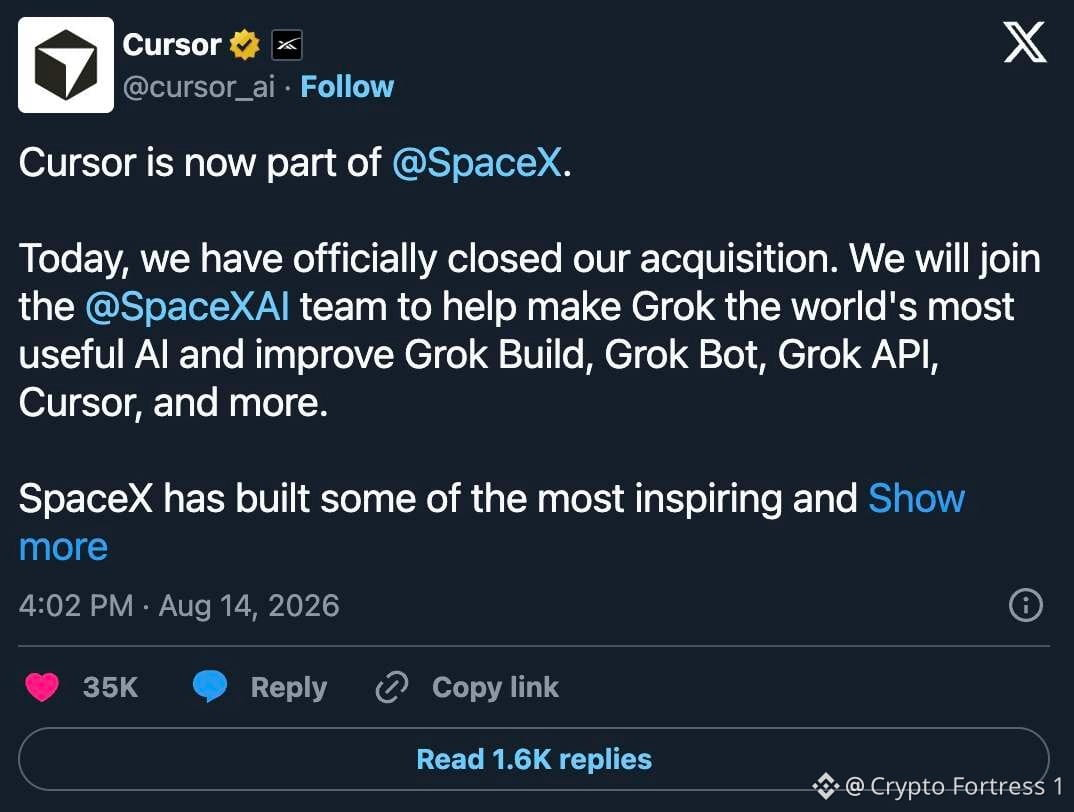
Task: Click the info circle icon
Action: [1025, 605]
